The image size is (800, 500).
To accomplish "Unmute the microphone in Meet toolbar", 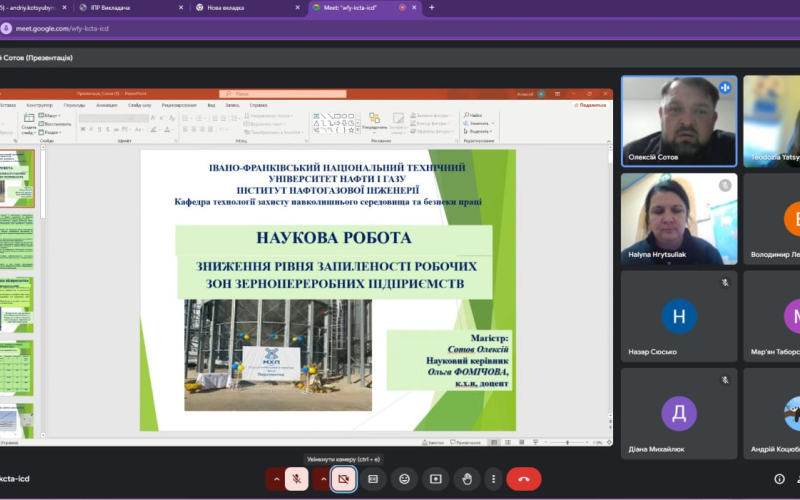I will click(x=296, y=479).
